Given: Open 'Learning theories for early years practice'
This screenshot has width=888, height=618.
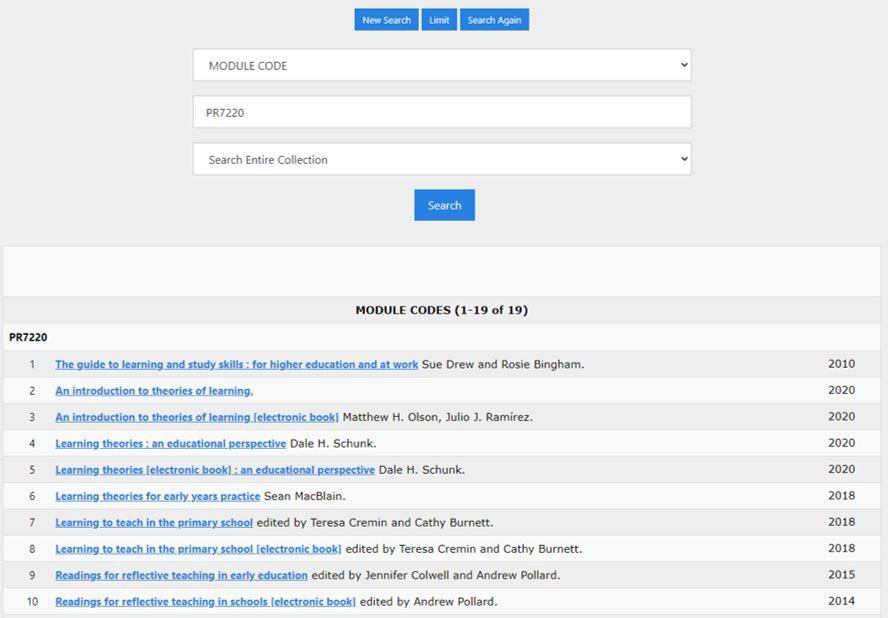Looking at the screenshot, I should [159, 495].
